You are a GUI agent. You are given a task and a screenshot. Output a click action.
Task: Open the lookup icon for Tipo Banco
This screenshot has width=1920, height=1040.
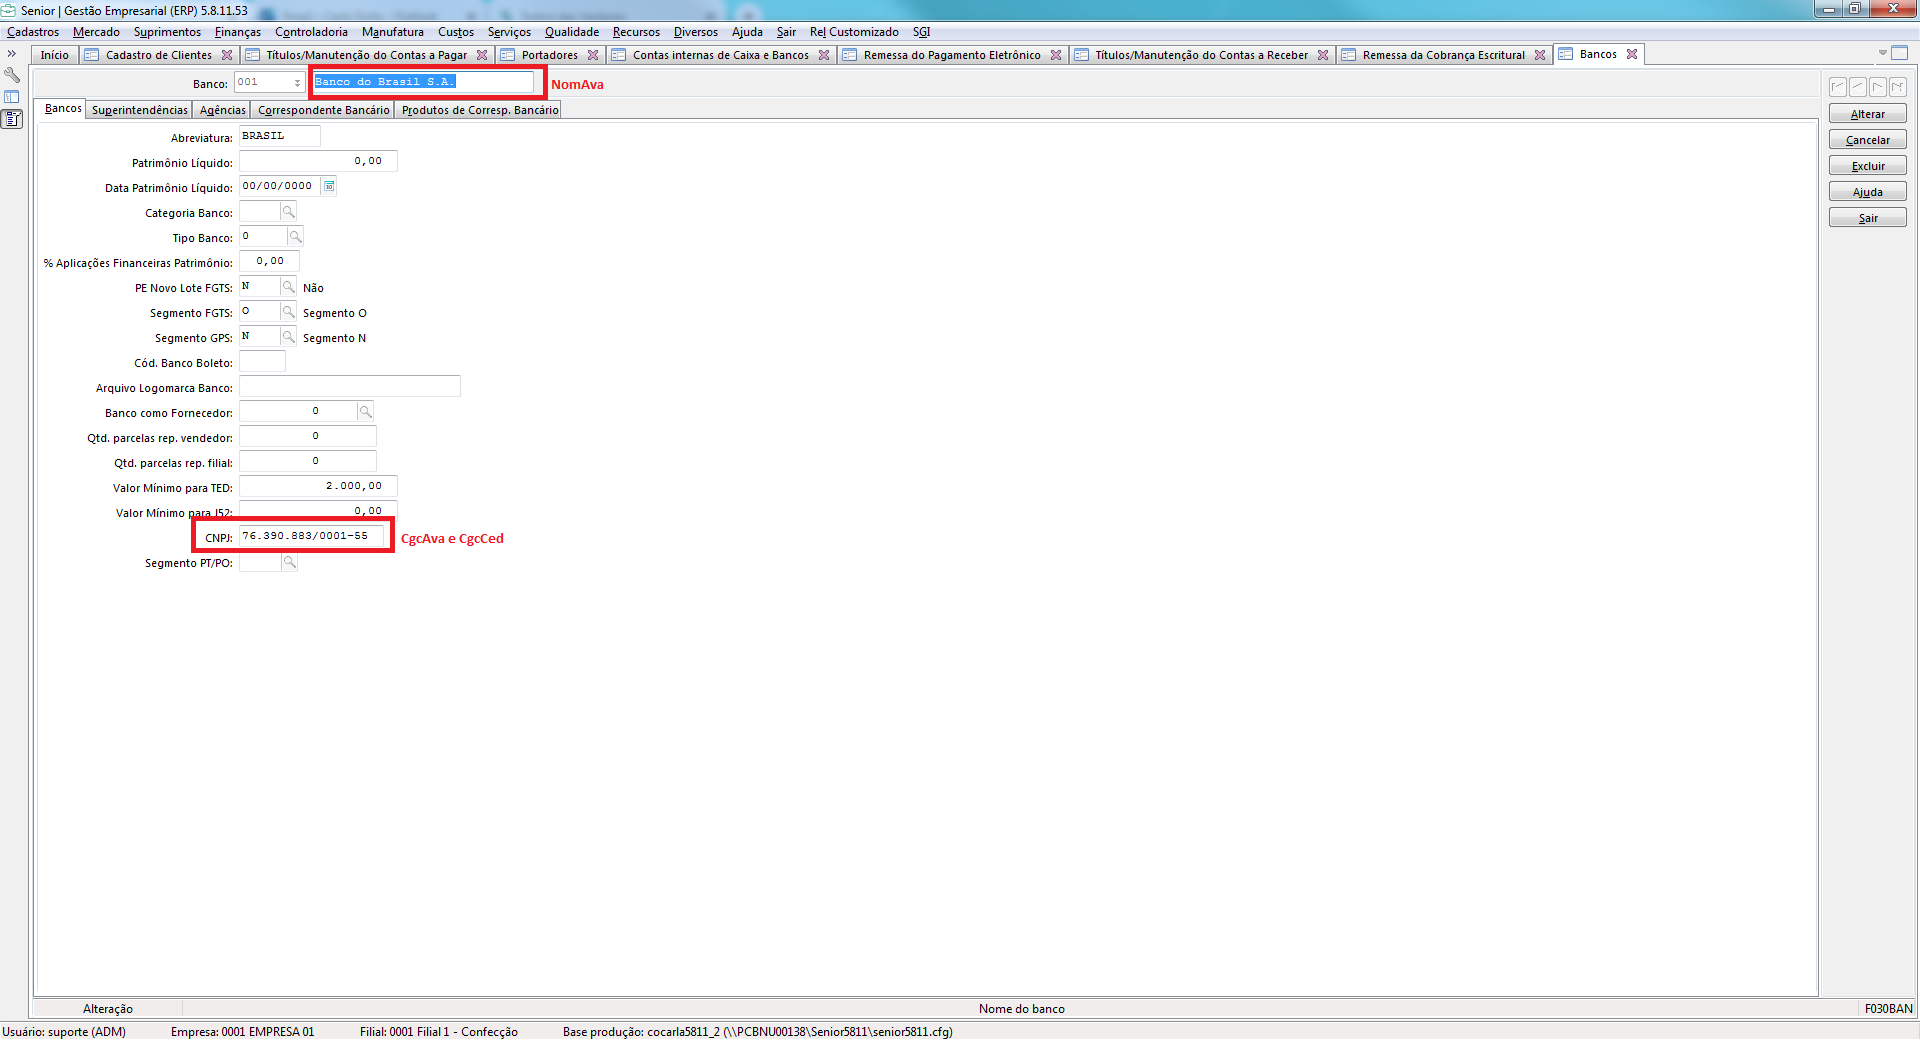coord(295,237)
